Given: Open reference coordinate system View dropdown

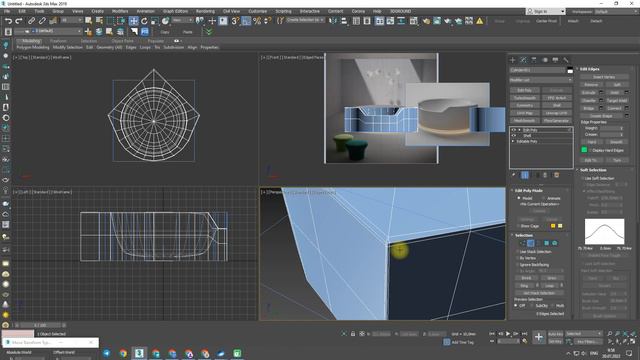Looking at the screenshot, I should pyautogui.click(x=182, y=20).
